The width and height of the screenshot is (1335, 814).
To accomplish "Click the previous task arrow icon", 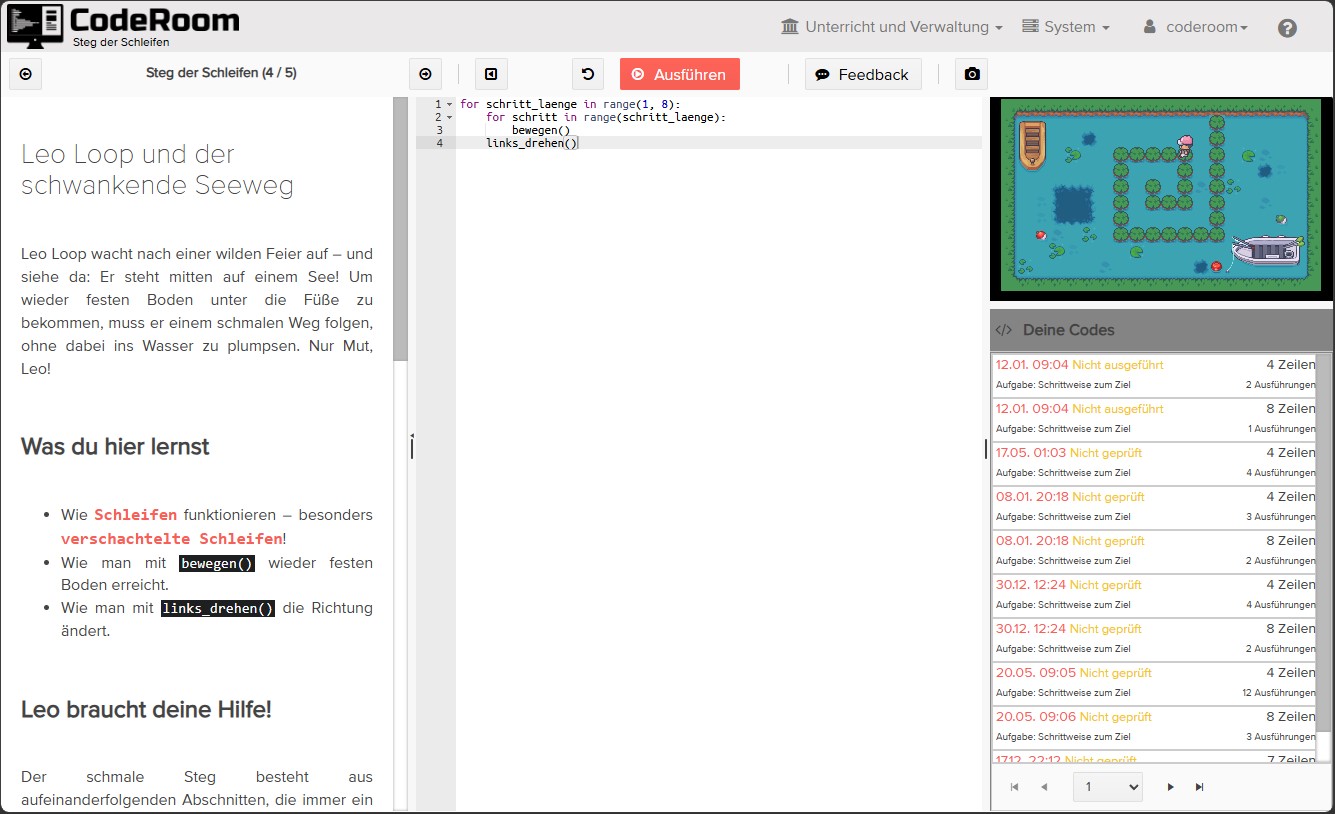I will coord(25,74).
